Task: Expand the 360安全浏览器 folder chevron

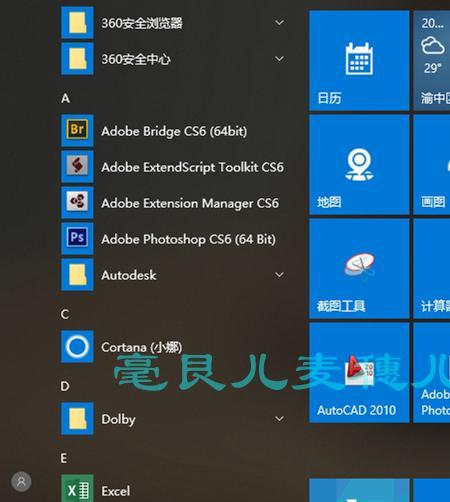Action: click(279, 22)
